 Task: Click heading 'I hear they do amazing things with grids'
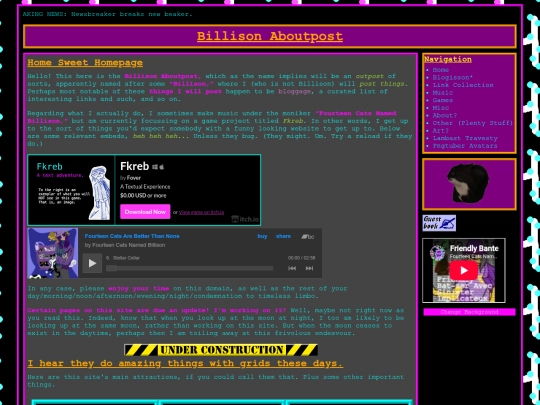[185, 363]
